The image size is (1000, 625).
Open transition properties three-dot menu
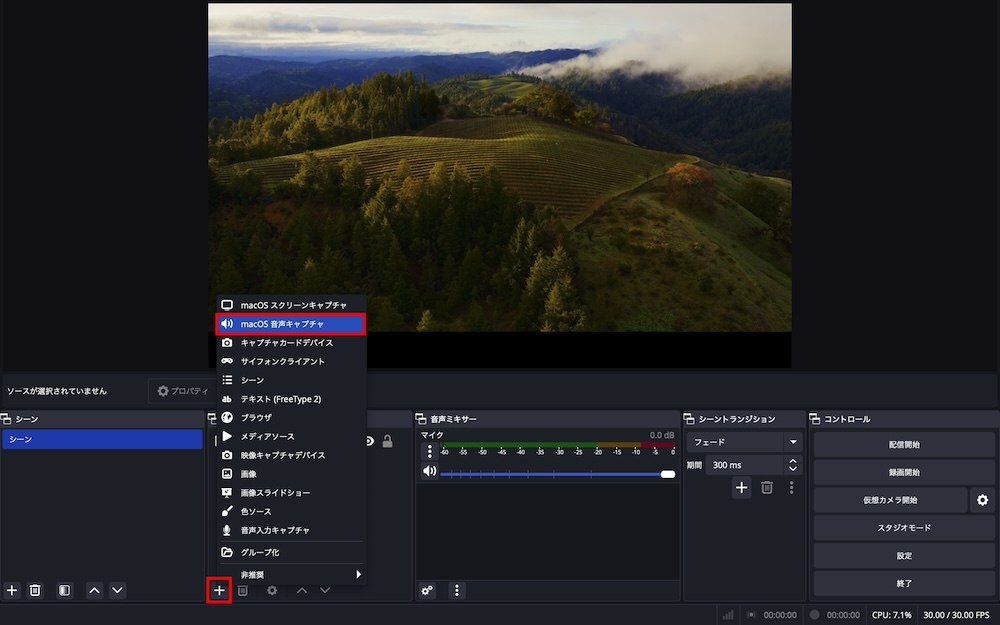[791, 488]
